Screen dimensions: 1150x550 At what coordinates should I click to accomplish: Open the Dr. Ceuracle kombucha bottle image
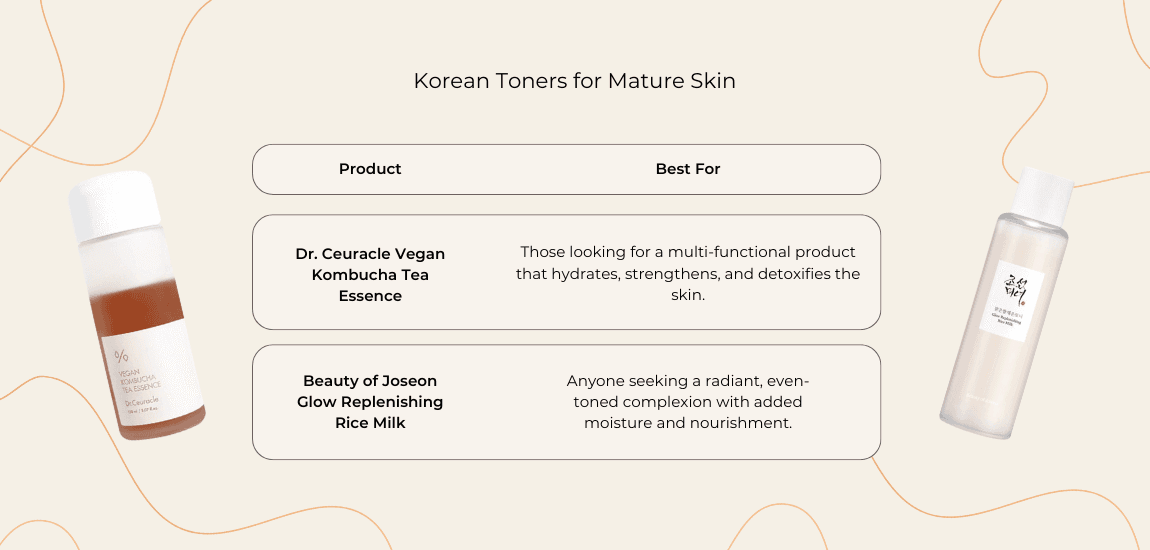135,310
